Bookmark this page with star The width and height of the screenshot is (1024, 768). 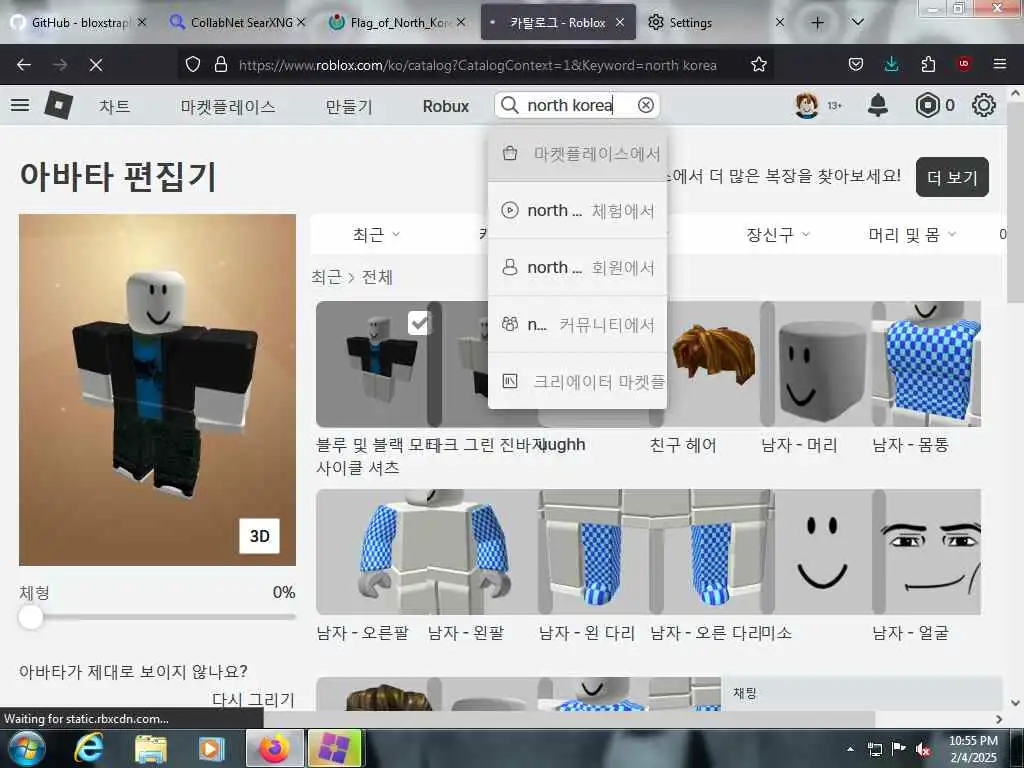(758, 64)
